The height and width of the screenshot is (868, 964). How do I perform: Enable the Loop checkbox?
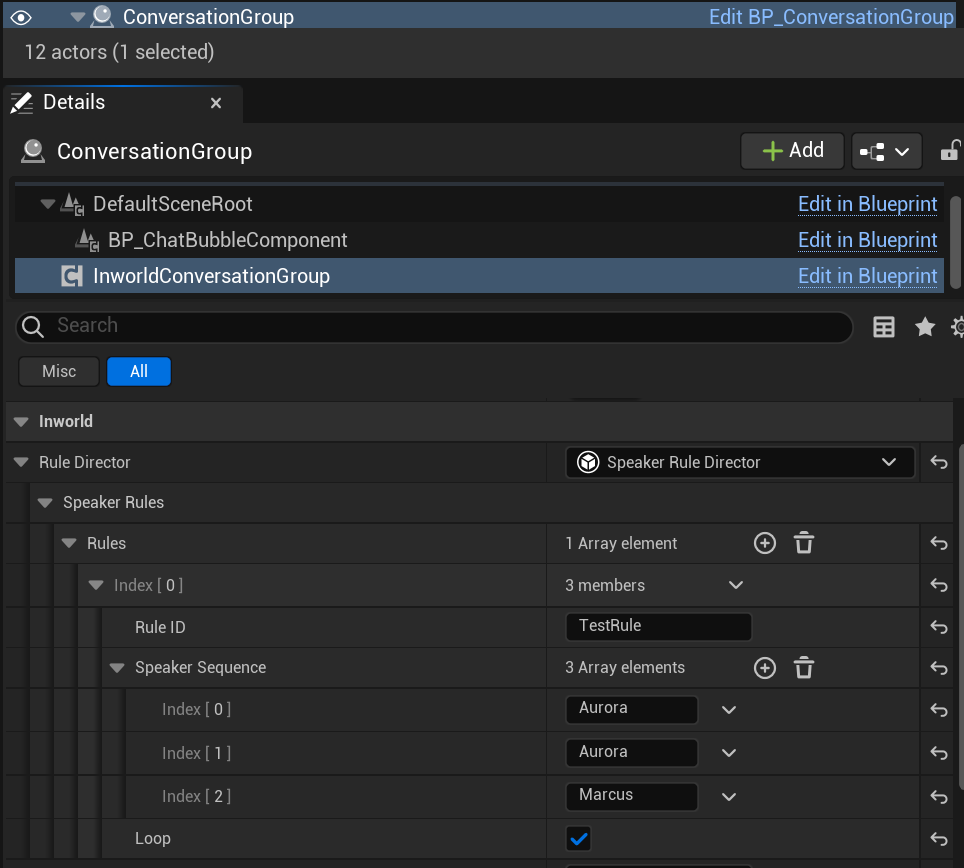pos(580,839)
